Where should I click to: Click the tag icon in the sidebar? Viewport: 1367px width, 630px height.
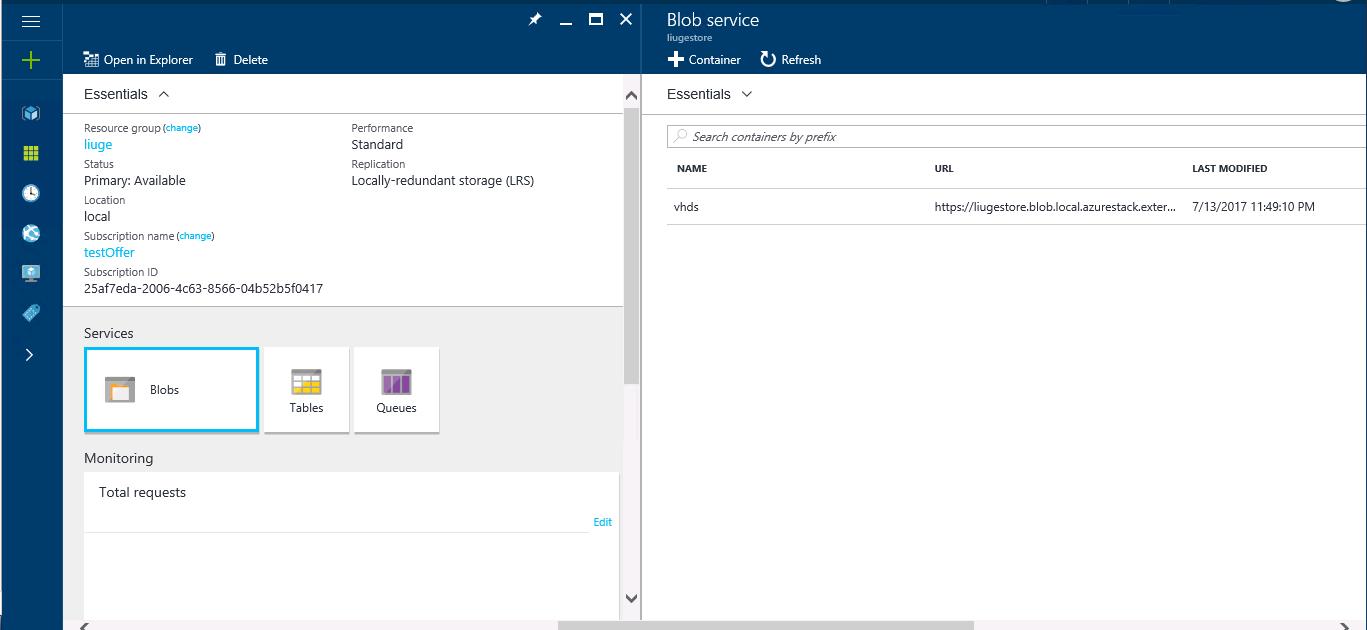31,313
